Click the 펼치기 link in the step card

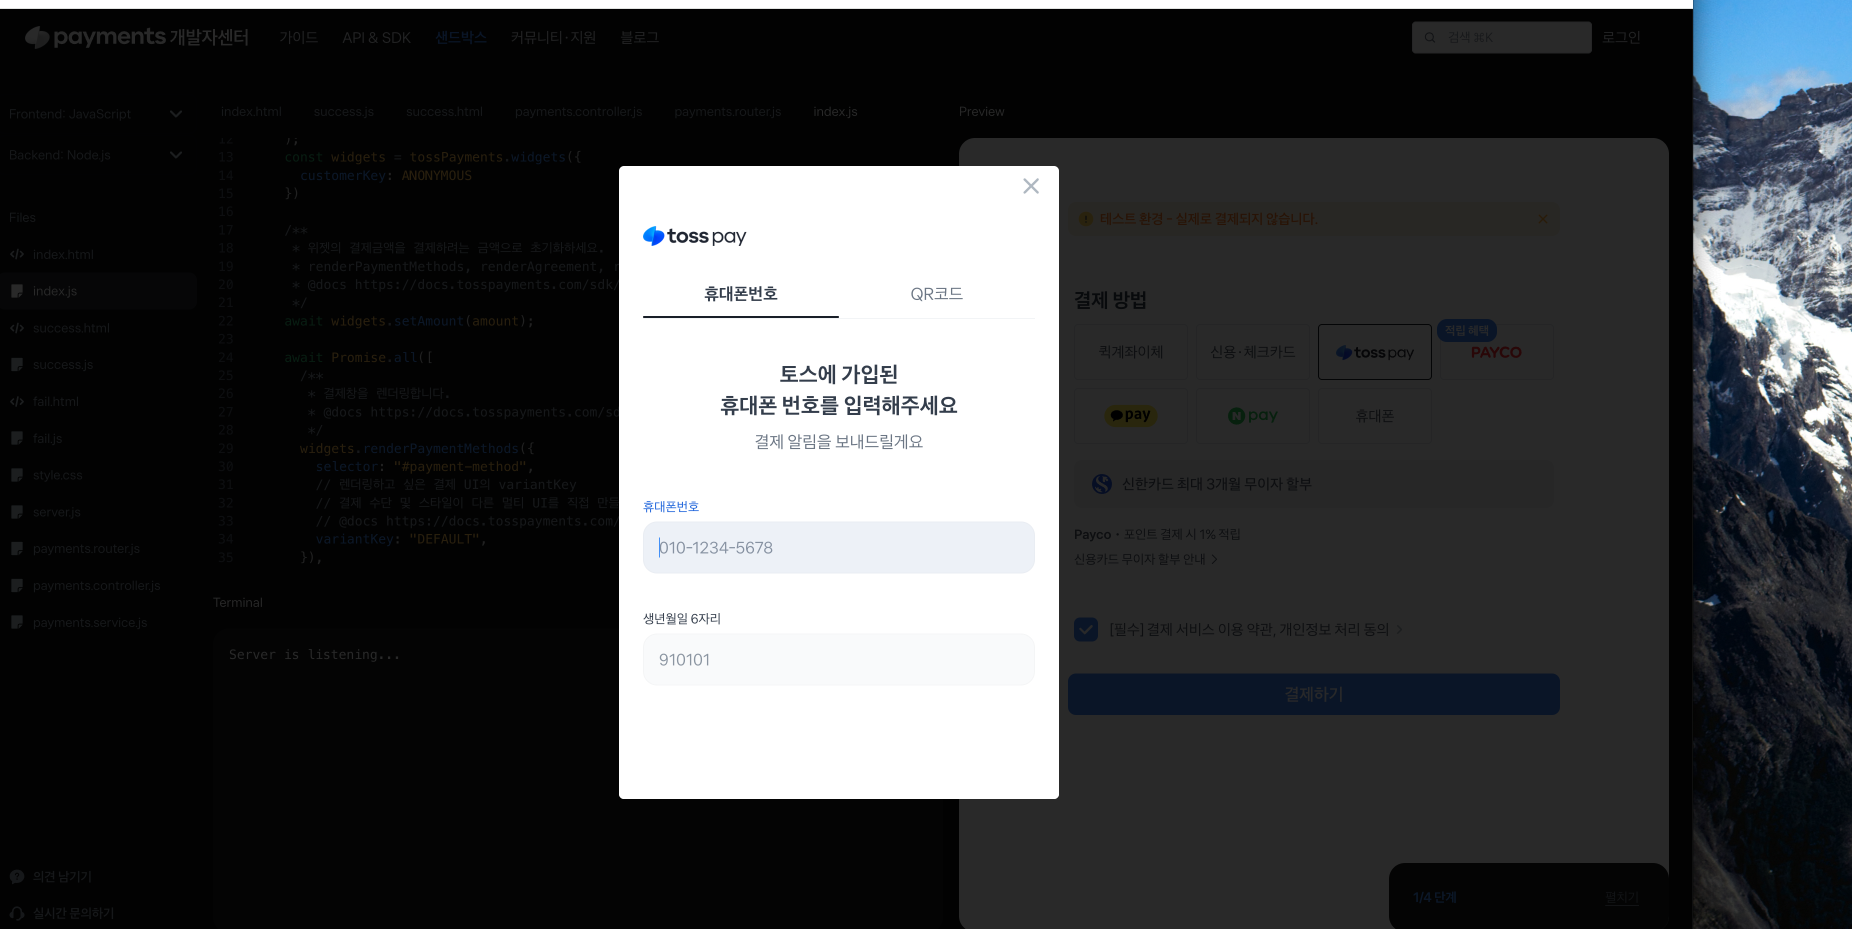coord(1622,898)
